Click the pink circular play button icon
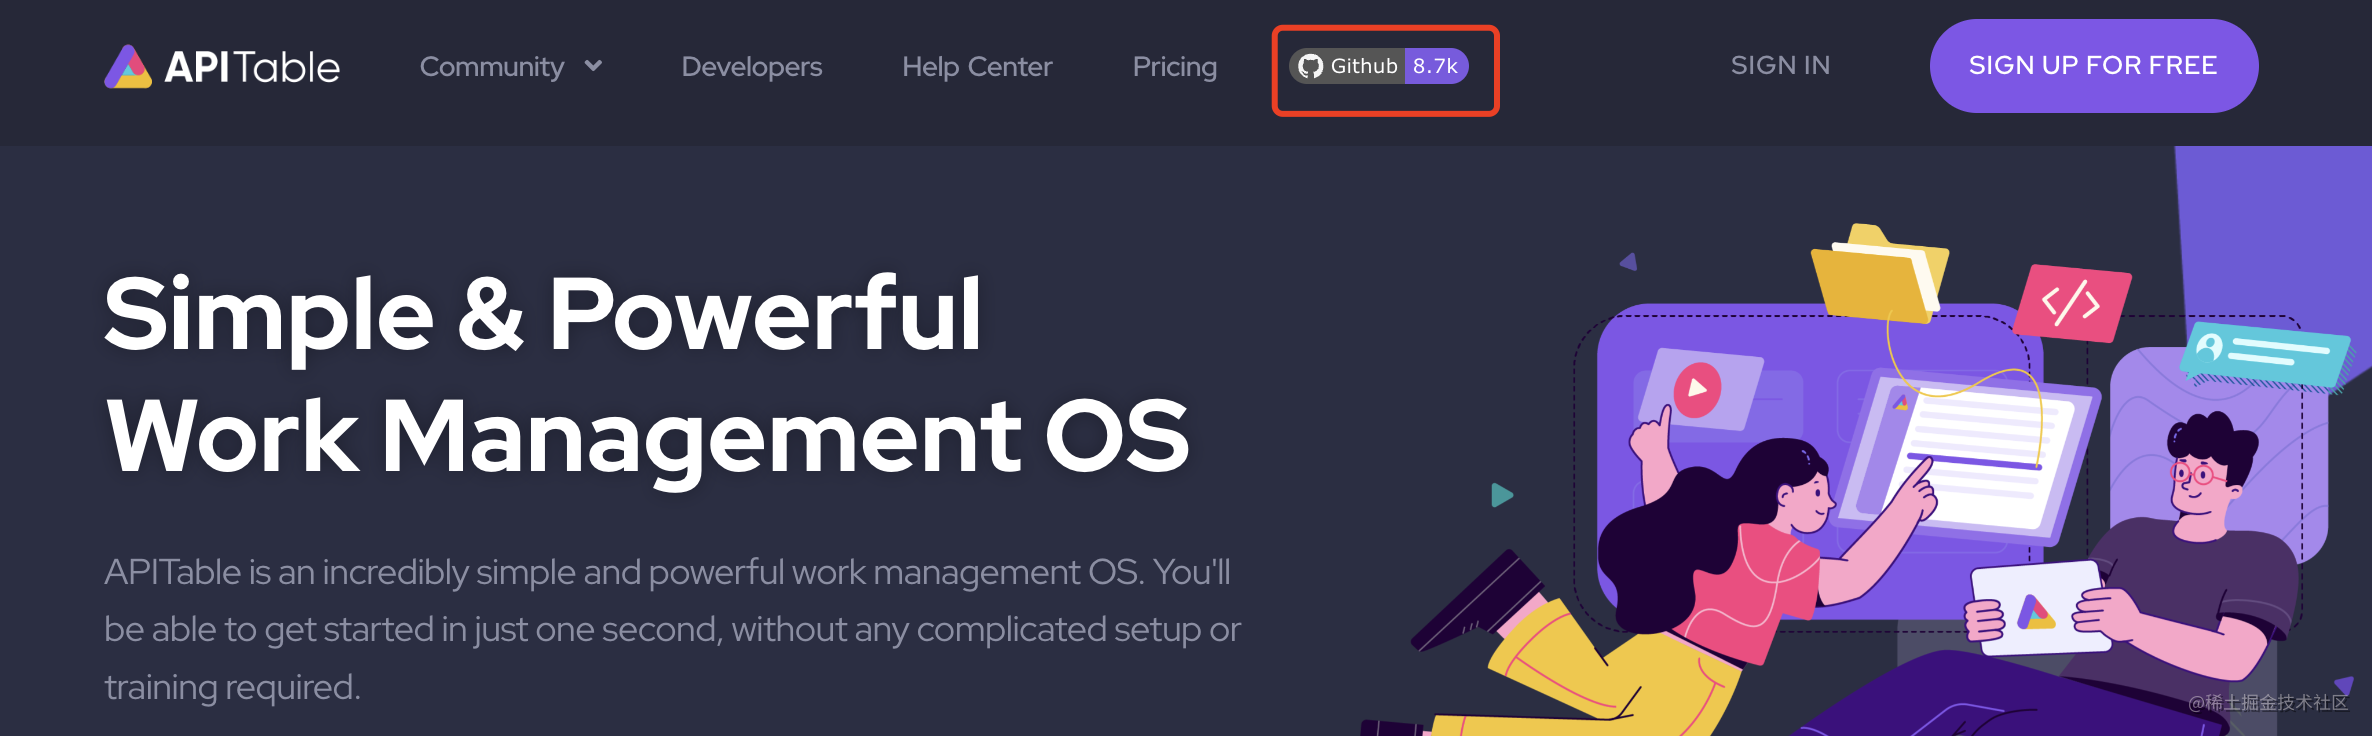 click(1697, 388)
